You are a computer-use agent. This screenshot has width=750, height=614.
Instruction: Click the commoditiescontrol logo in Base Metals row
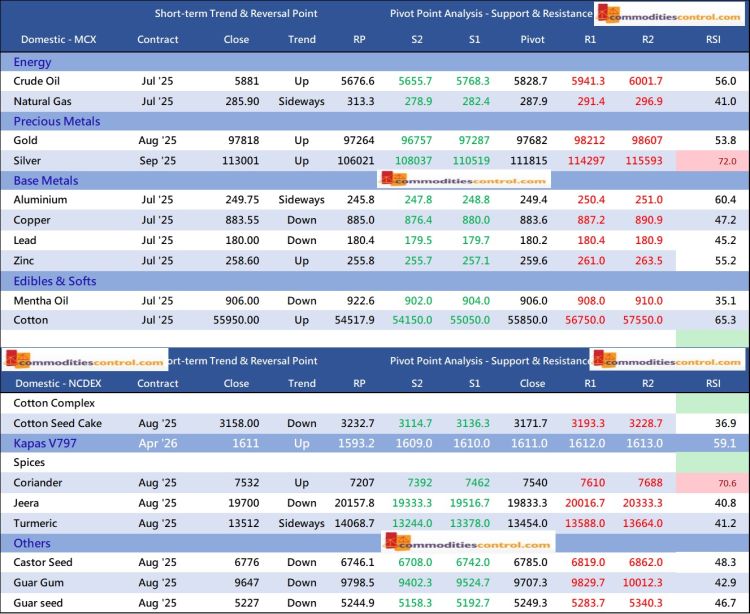[462, 181]
